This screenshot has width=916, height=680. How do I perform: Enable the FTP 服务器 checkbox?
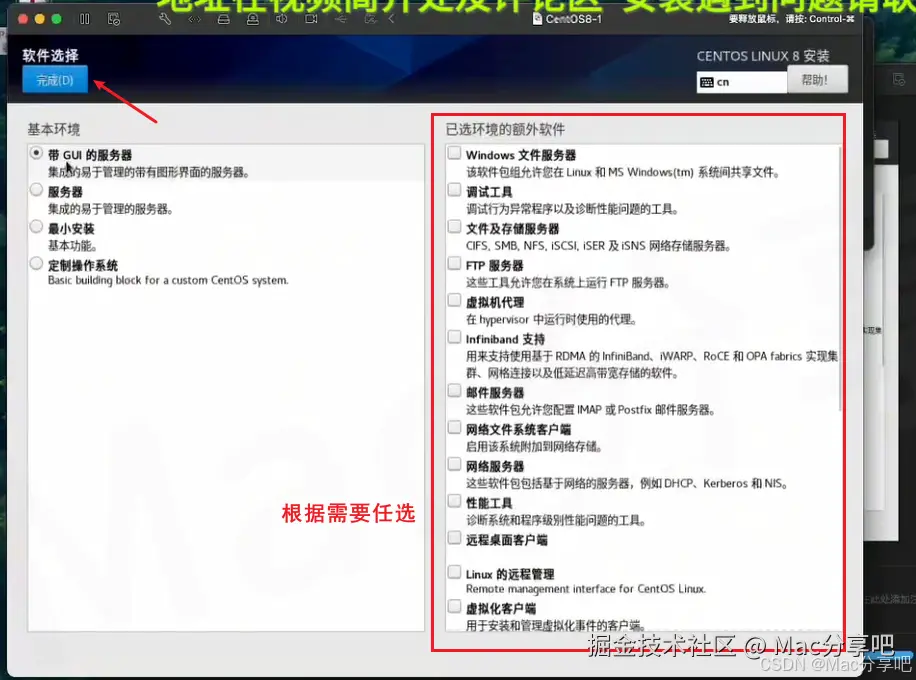pos(453,263)
